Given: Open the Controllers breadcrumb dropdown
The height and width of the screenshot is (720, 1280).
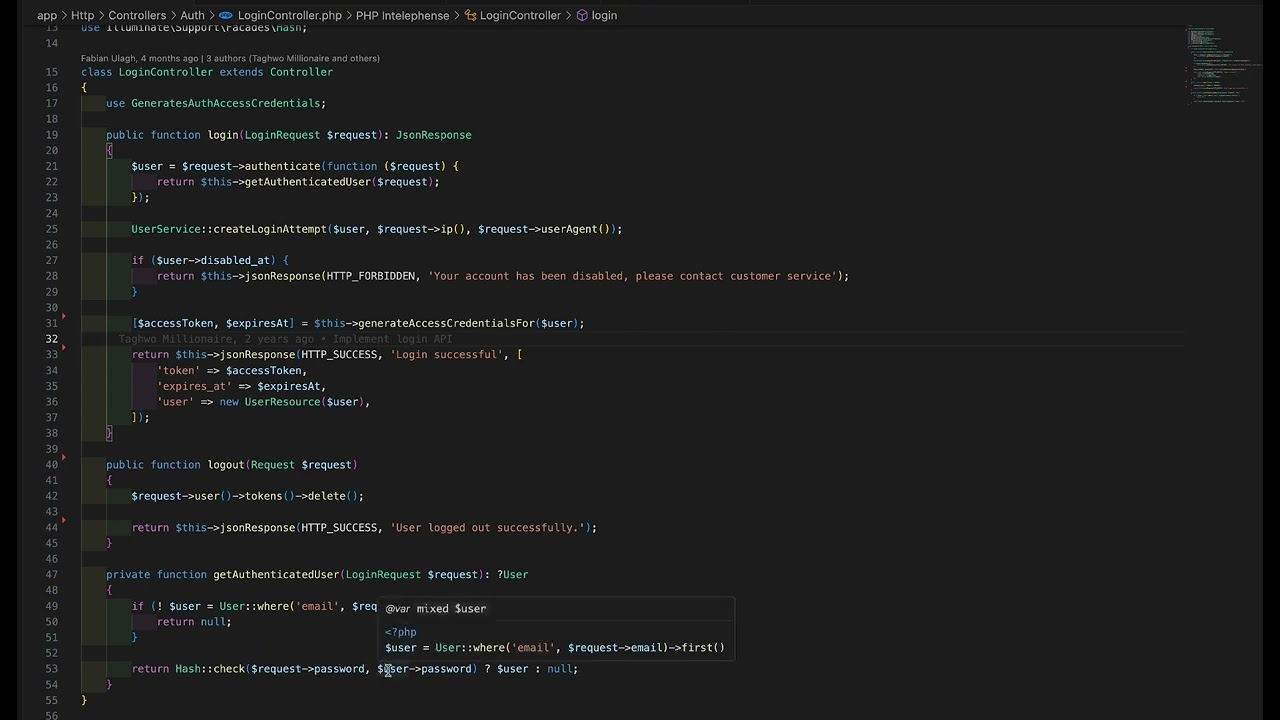Looking at the screenshot, I should (137, 15).
